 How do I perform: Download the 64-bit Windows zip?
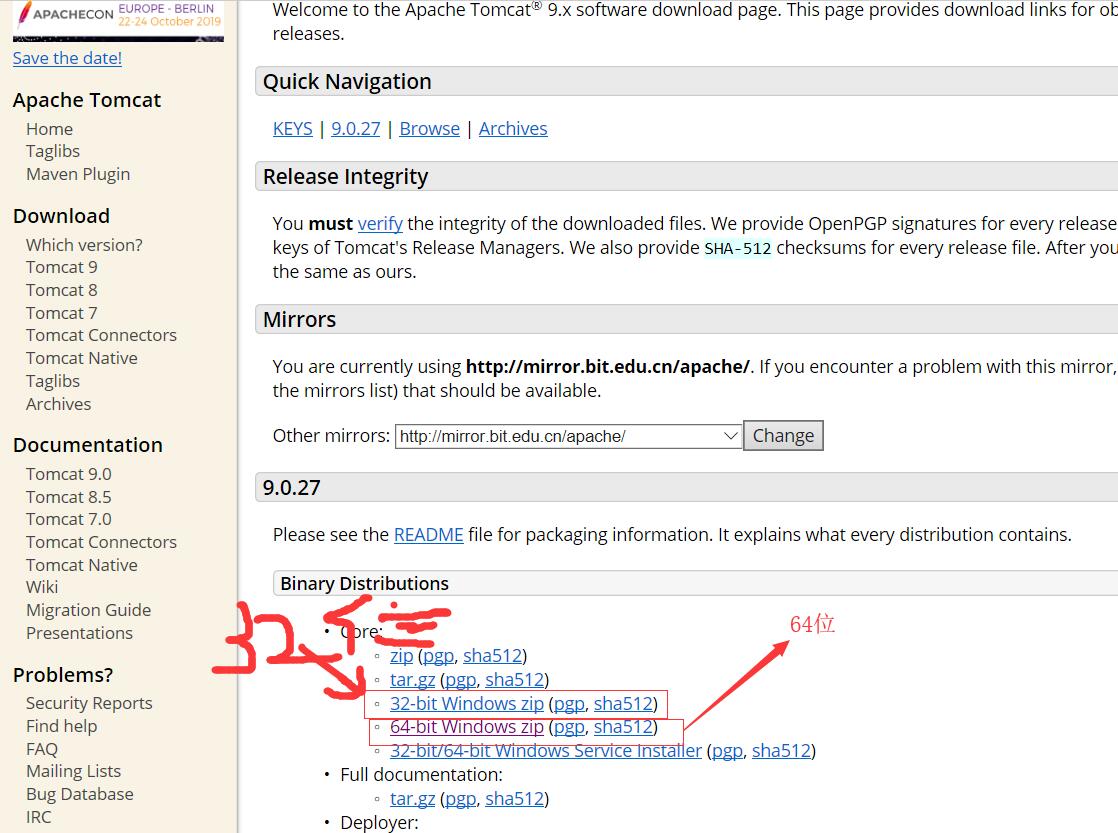pyautogui.click(x=466, y=726)
